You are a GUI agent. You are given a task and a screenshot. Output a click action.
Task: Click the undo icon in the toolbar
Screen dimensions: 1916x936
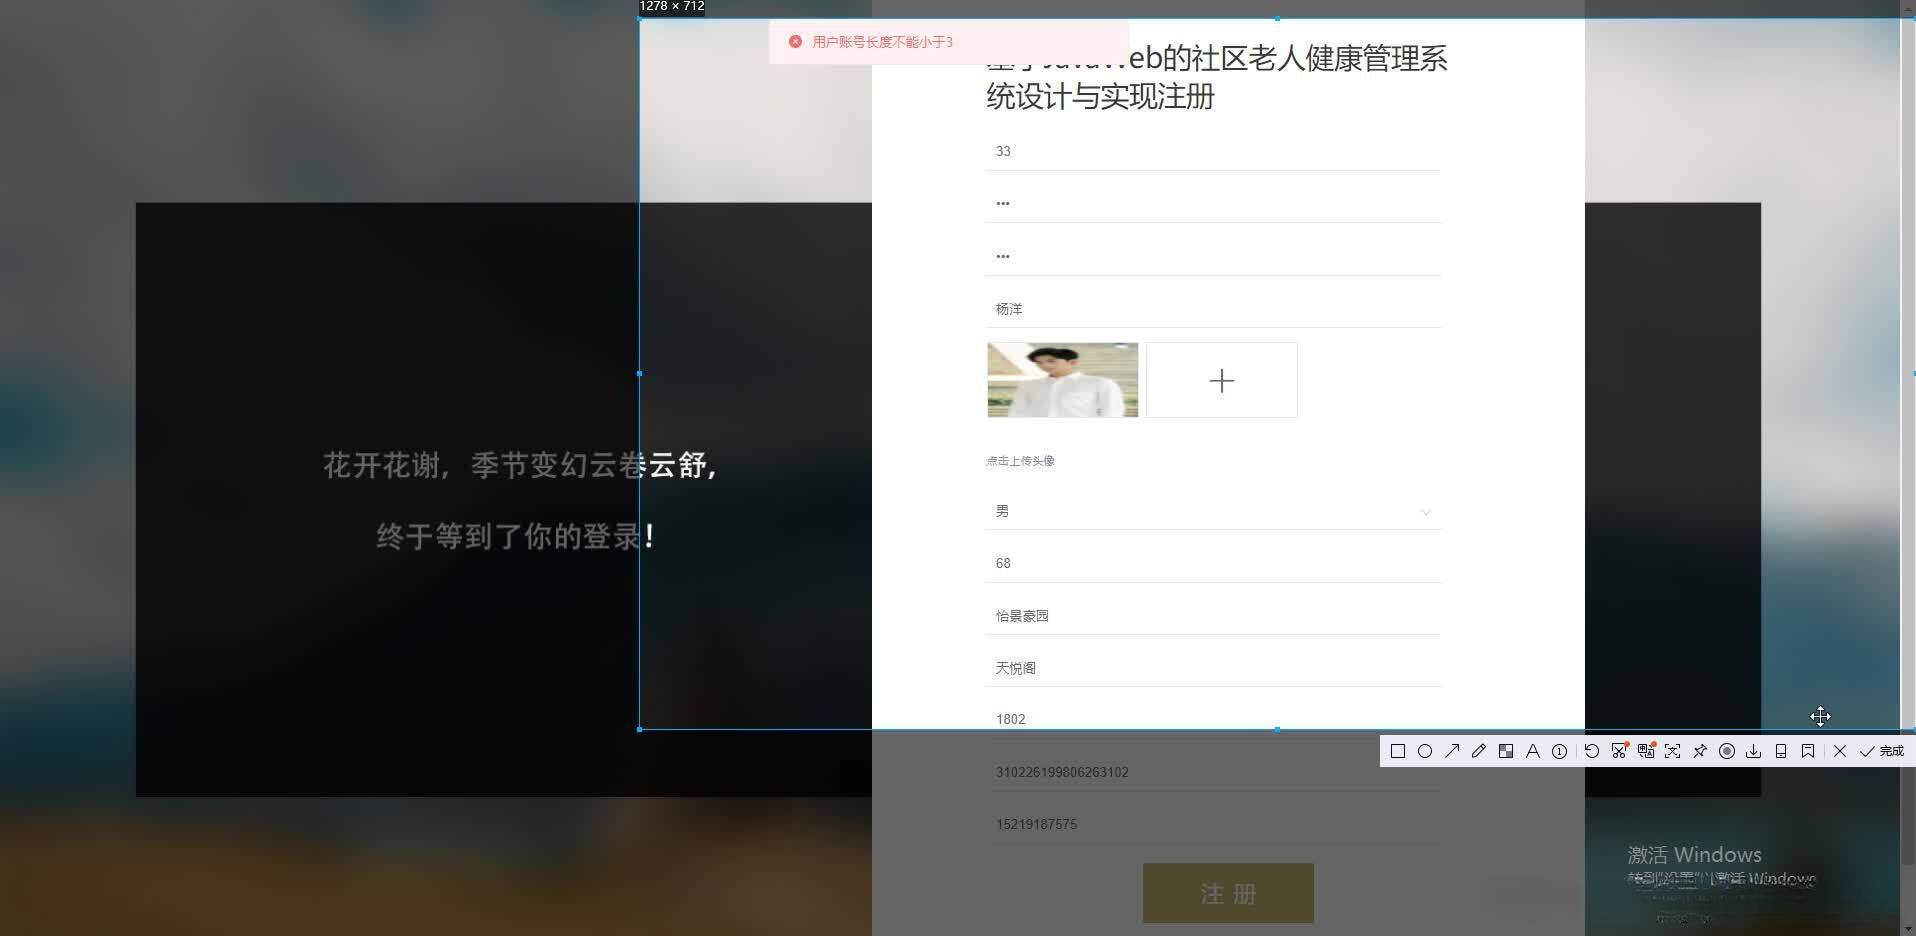pyautogui.click(x=1592, y=750)
